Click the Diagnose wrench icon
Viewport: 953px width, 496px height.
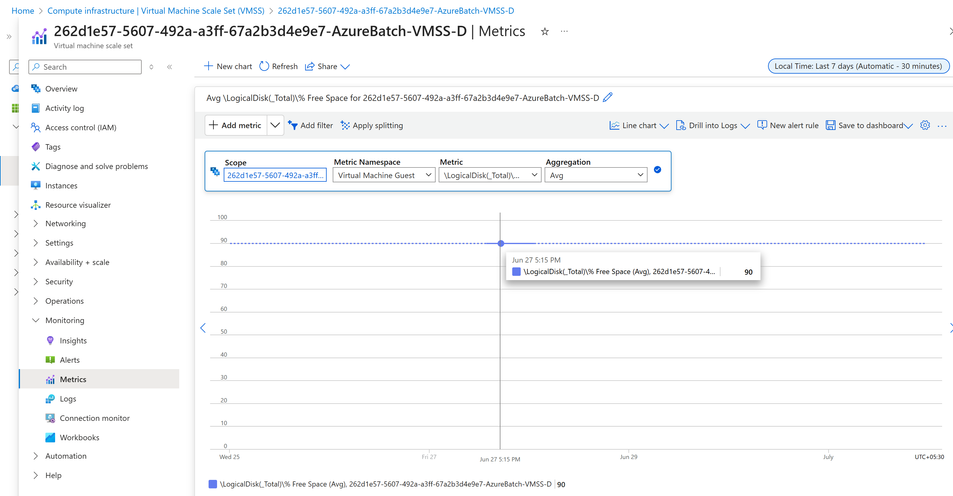click(x=35, y=167)
